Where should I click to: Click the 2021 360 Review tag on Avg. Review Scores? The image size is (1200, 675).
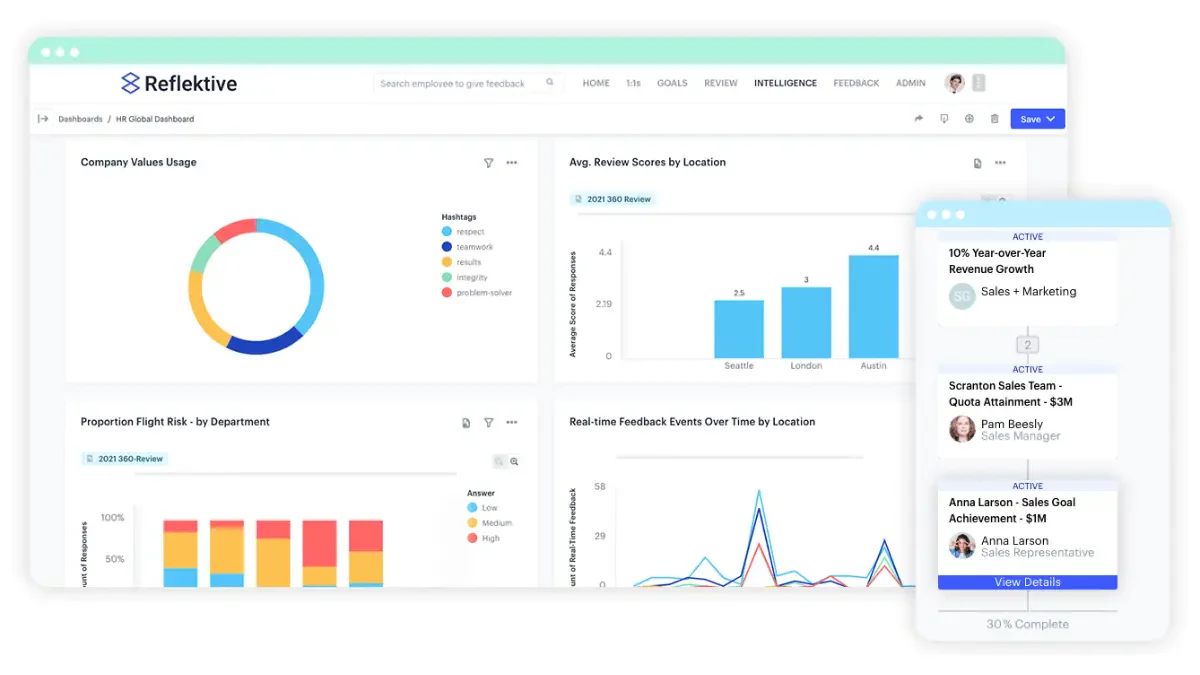click(x=613, y=199)
